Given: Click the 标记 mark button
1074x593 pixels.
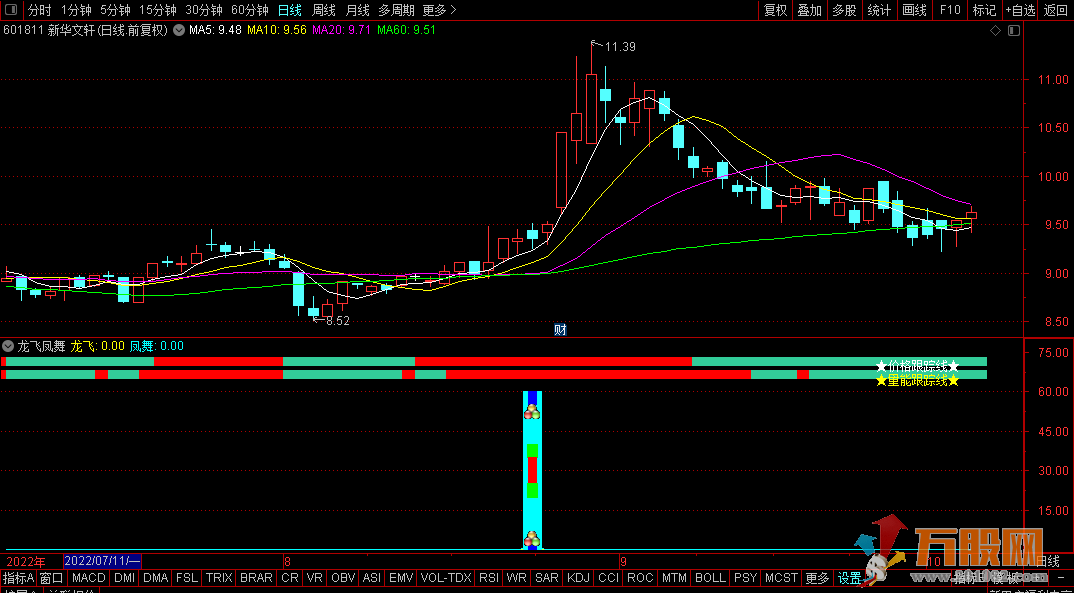Looking at the screenshot, I should click(x=984, y=10).
